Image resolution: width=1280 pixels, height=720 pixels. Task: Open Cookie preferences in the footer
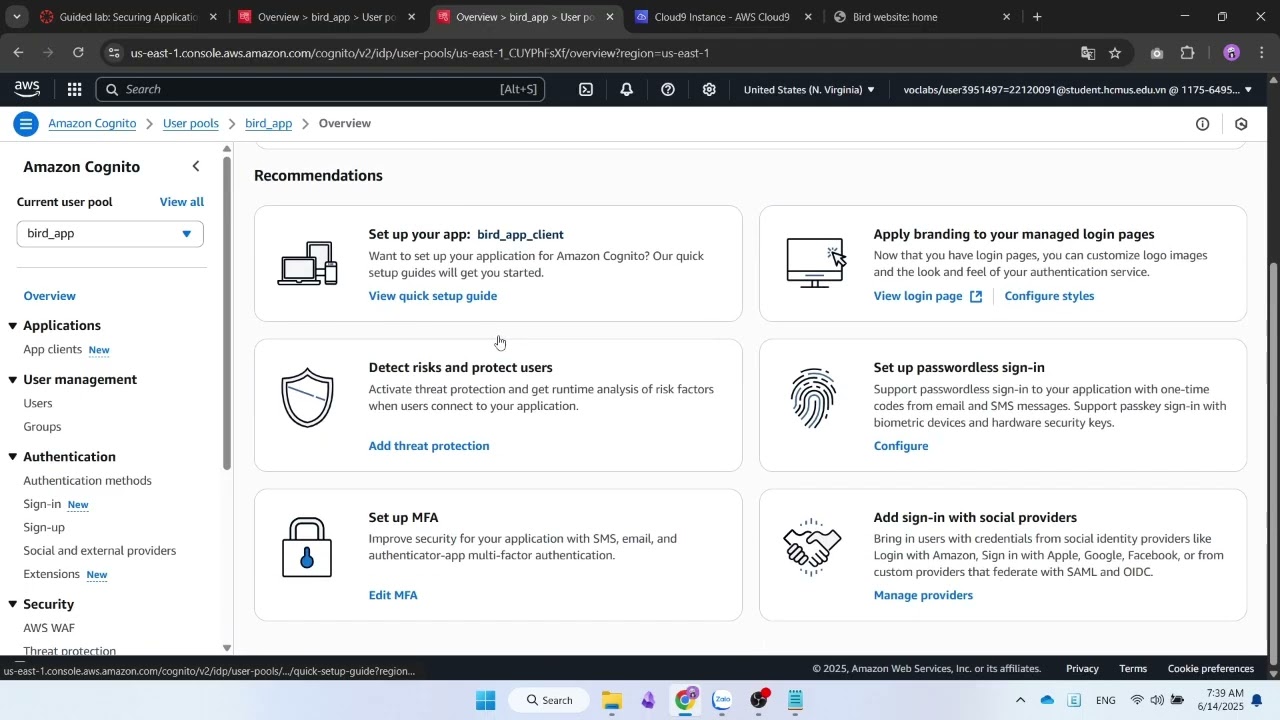pyautogui.click(x=1210, y=669)
